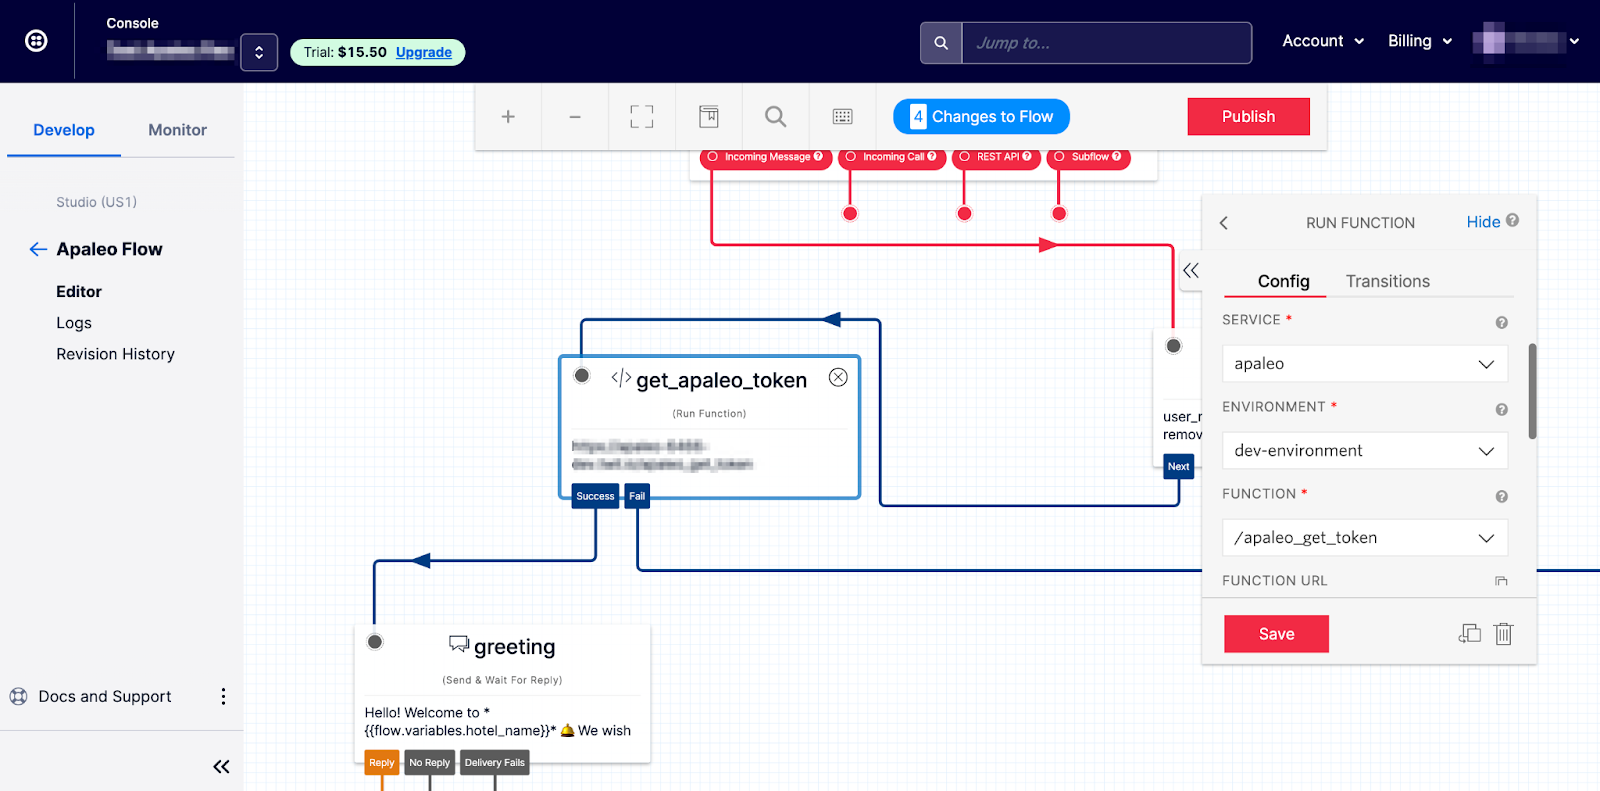Screen dimensions: 1600x791
Task: Open the Account menu
Action: 1323,41
